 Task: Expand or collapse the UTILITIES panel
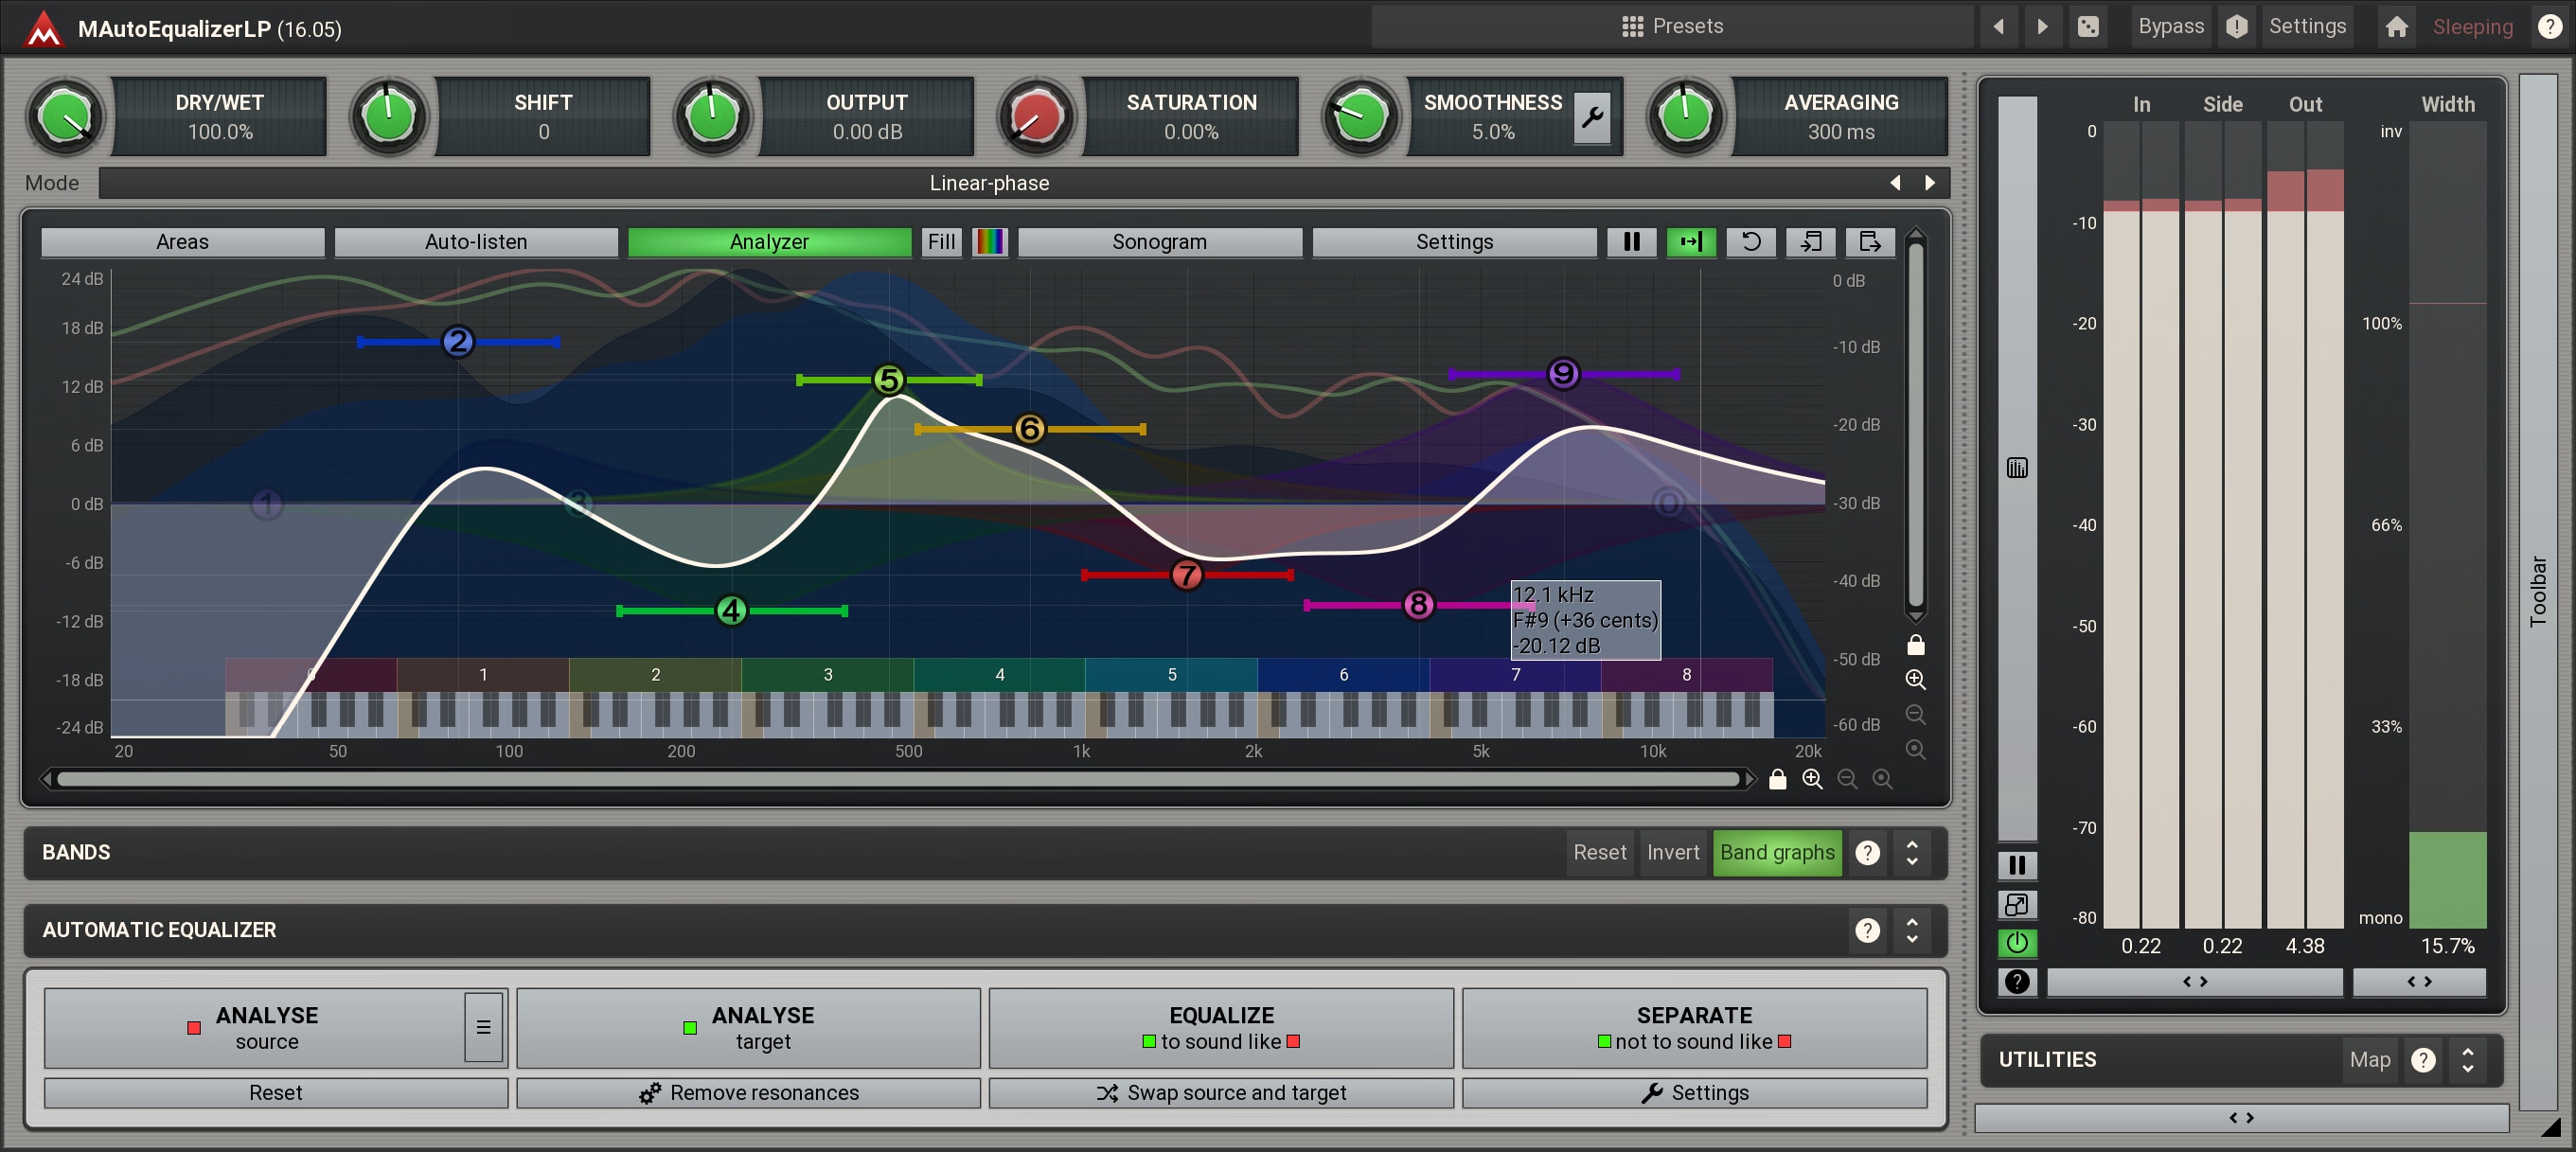2467,1060
